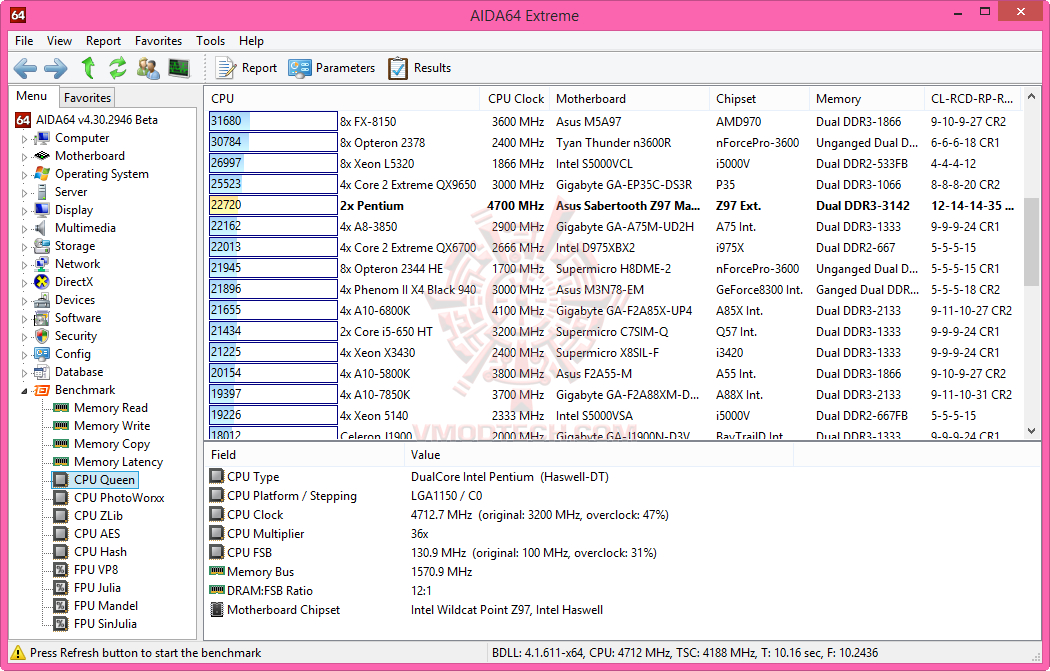Select the Display tree icon
Viewport: 1050px width, 671px height.
42,210
